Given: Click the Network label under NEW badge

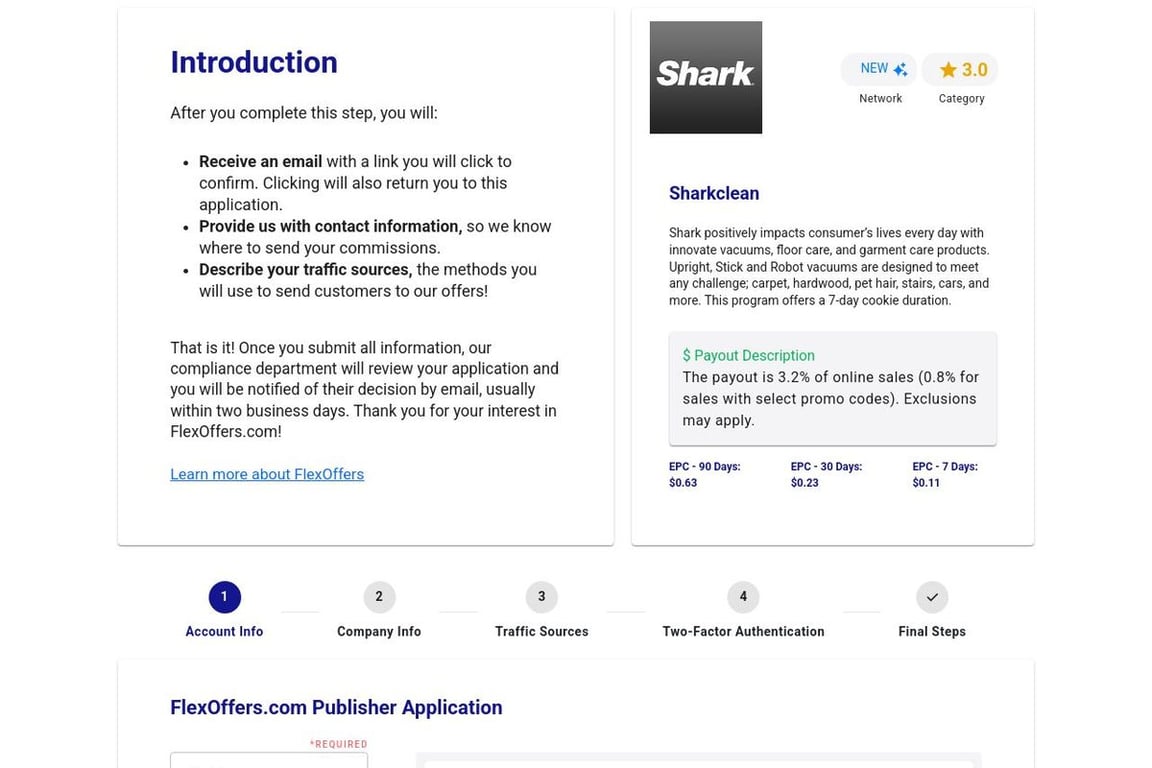Looking at the screenshot, I should point(880,98).
